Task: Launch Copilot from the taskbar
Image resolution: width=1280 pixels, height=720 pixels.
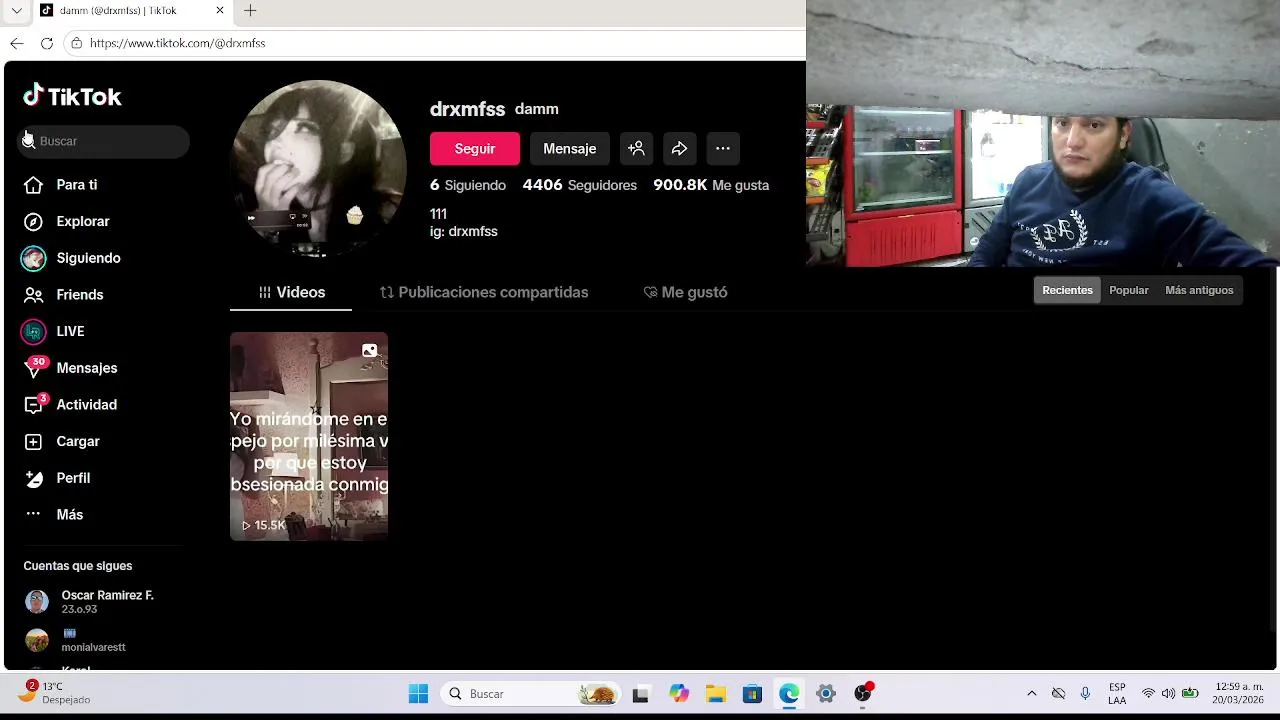Action: click(679, 694)
